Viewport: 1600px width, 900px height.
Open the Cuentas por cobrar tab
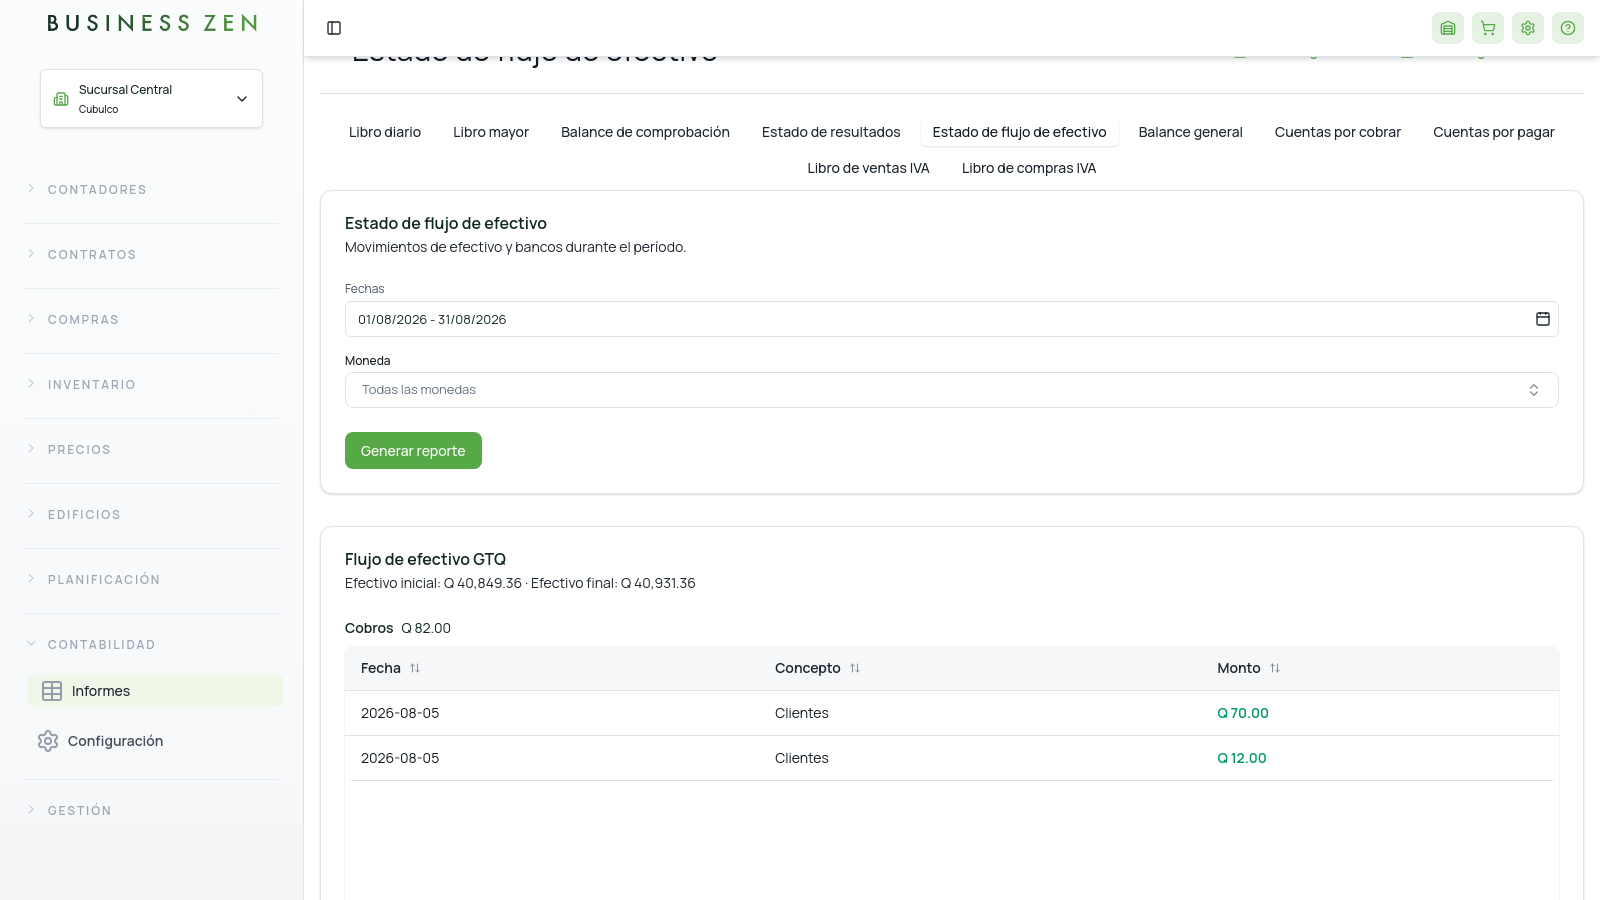[1338, 132]
